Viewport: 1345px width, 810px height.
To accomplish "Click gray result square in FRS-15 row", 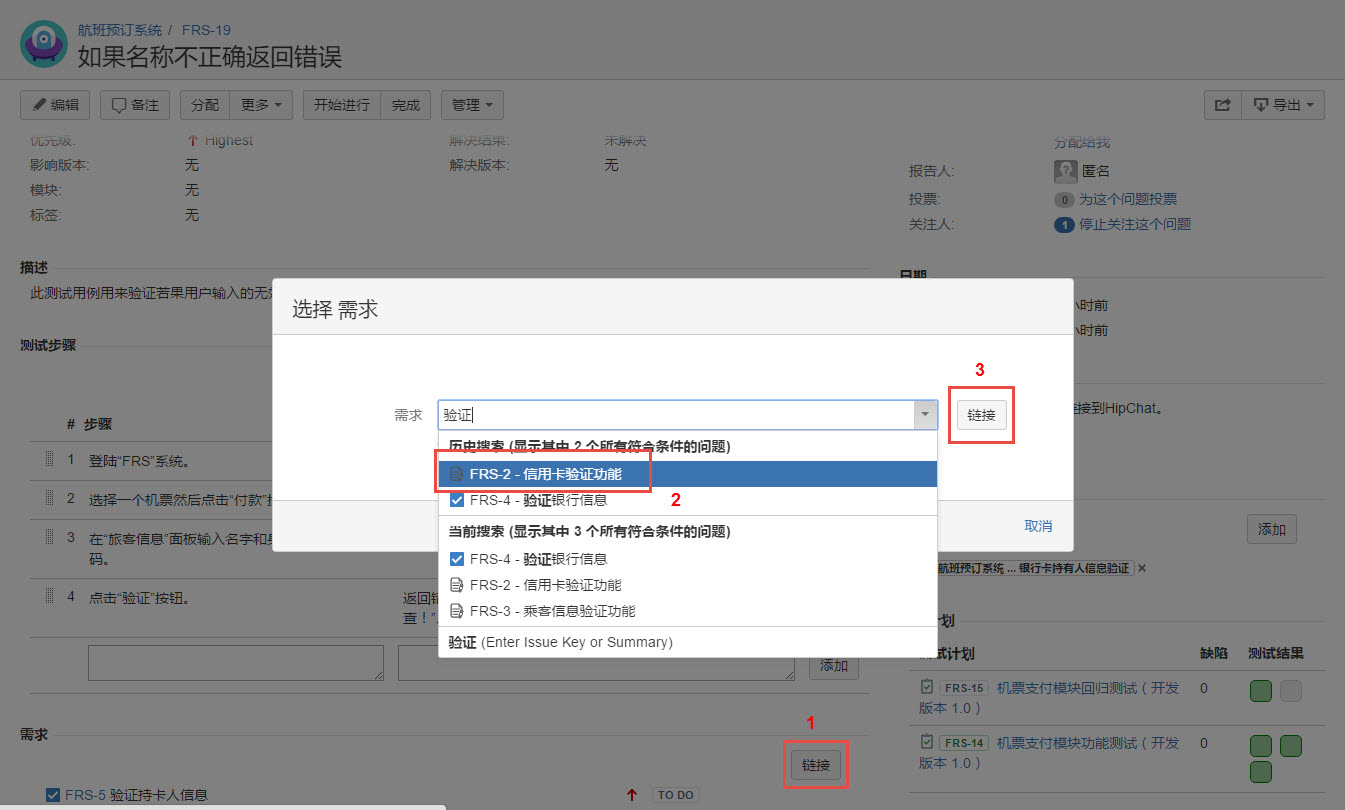I will [x=1291, y=691].
